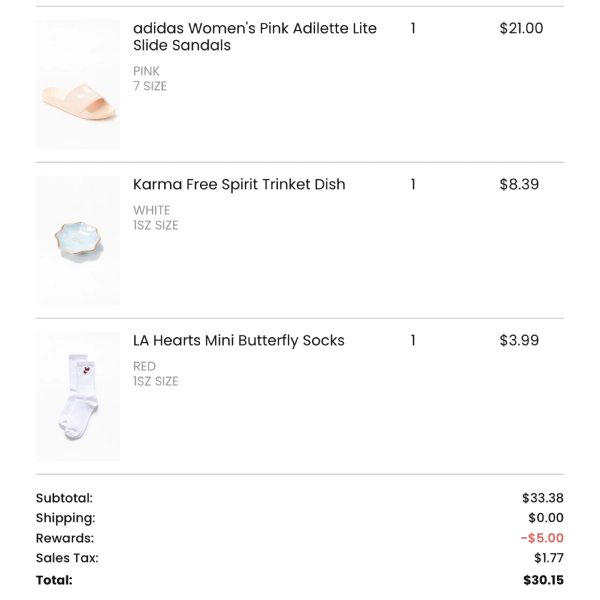Open the LA Hearts butterfly socks image
The width and height of the screenshot is (600, 600).
coord(78,396)
